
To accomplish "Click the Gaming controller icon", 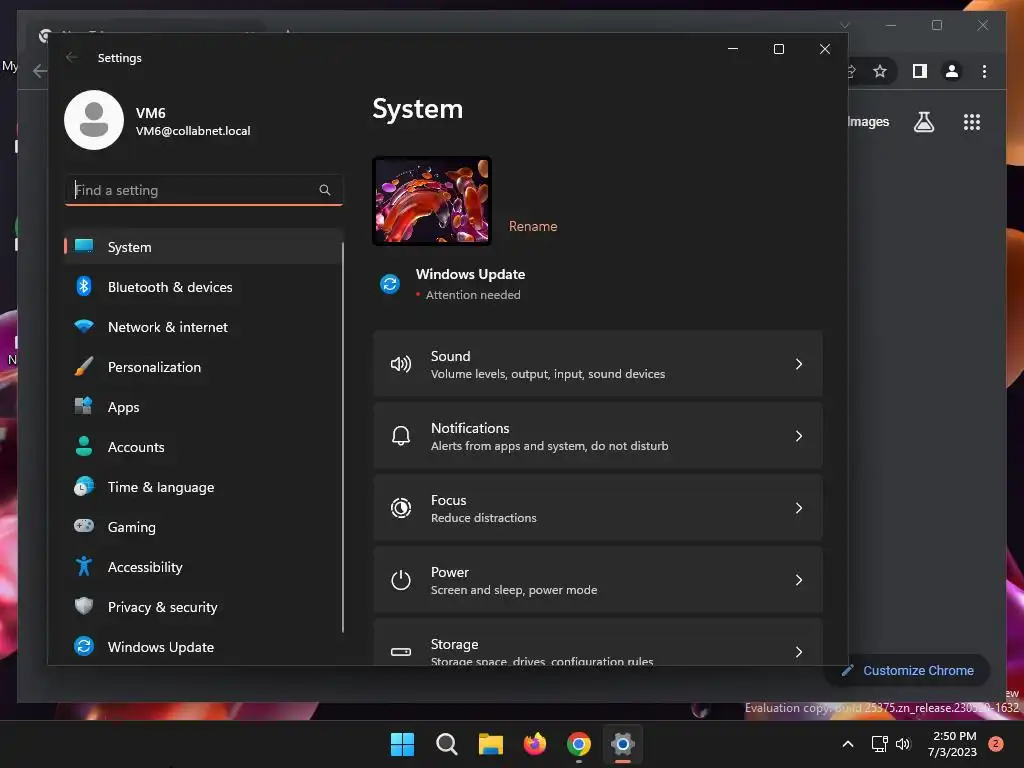I will pos(84,526).
